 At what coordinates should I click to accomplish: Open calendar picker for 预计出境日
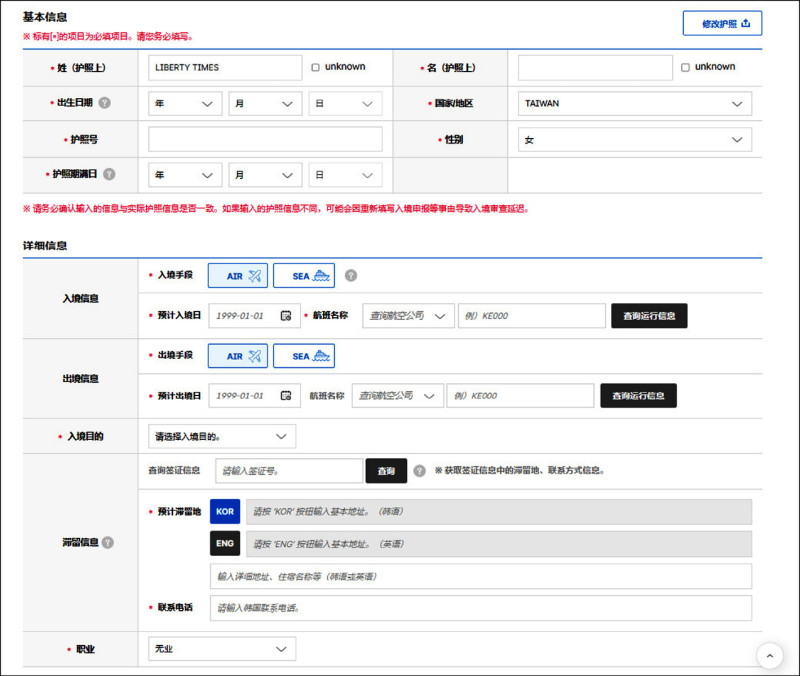[x=286, y=396]
